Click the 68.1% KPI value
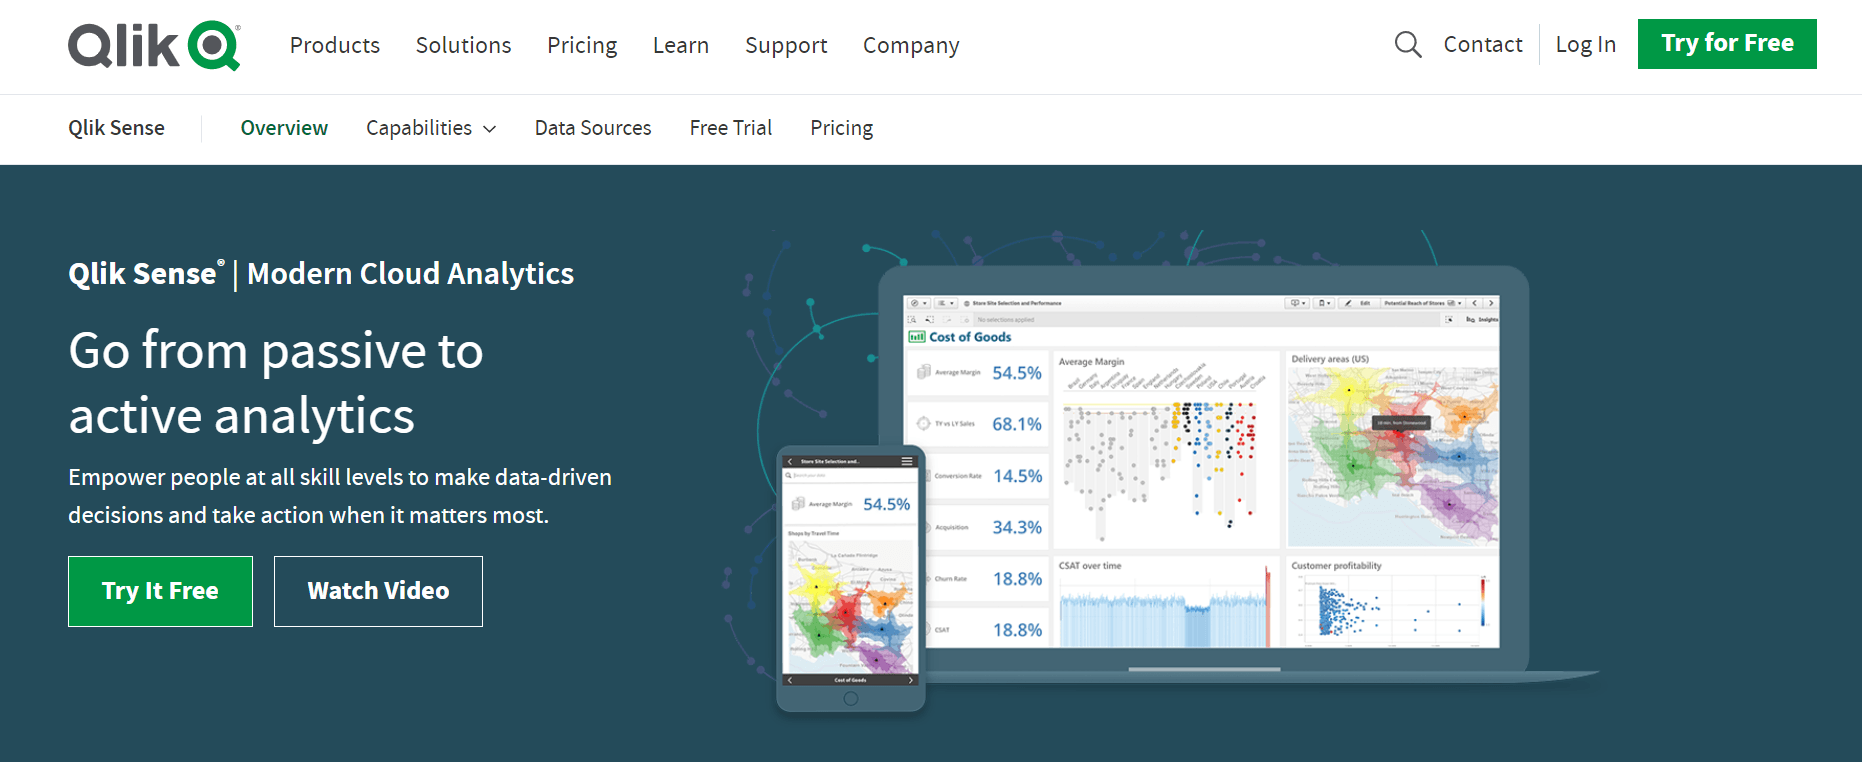 tap(1017, 424)
